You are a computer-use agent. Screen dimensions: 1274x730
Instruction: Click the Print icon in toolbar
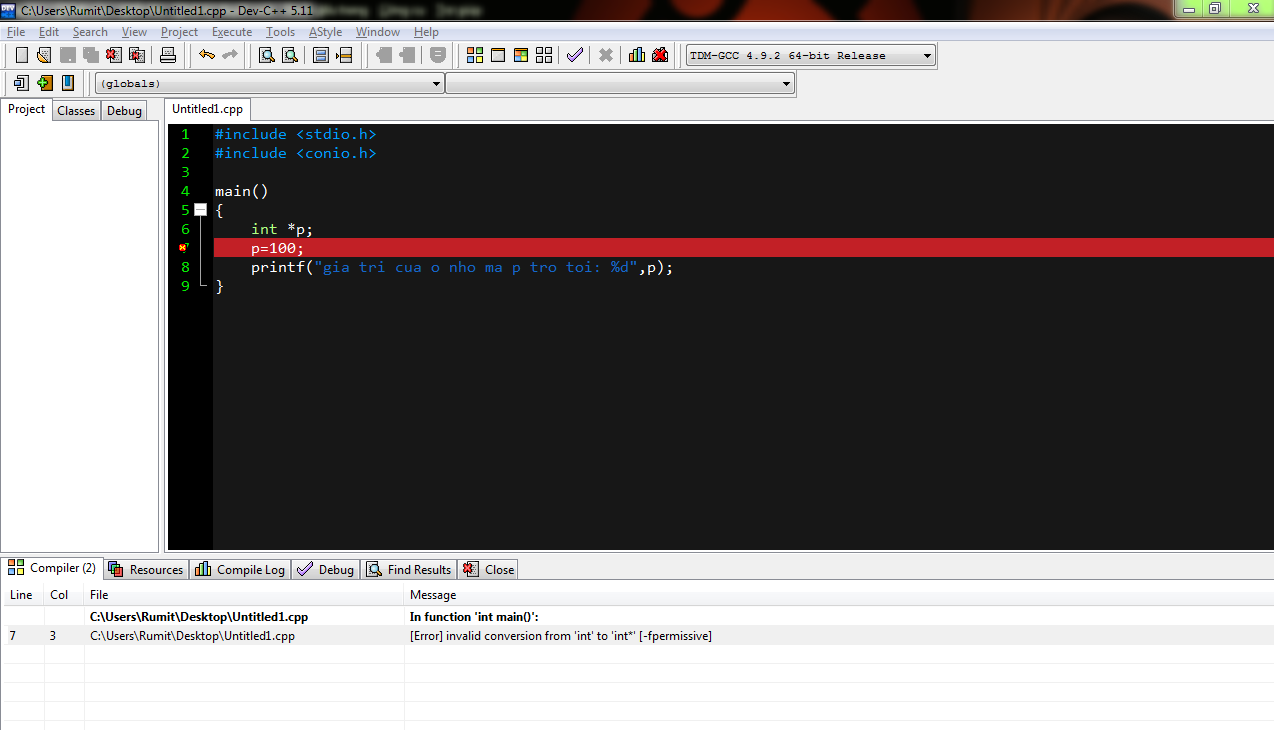click(168, 55)
